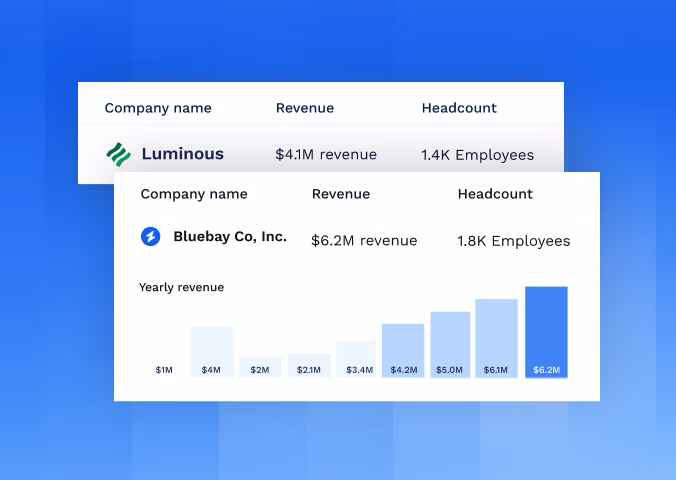Select the highlighted $6.2M revenue bar
This screenshot has height=480, width=676.
[546, 332]
